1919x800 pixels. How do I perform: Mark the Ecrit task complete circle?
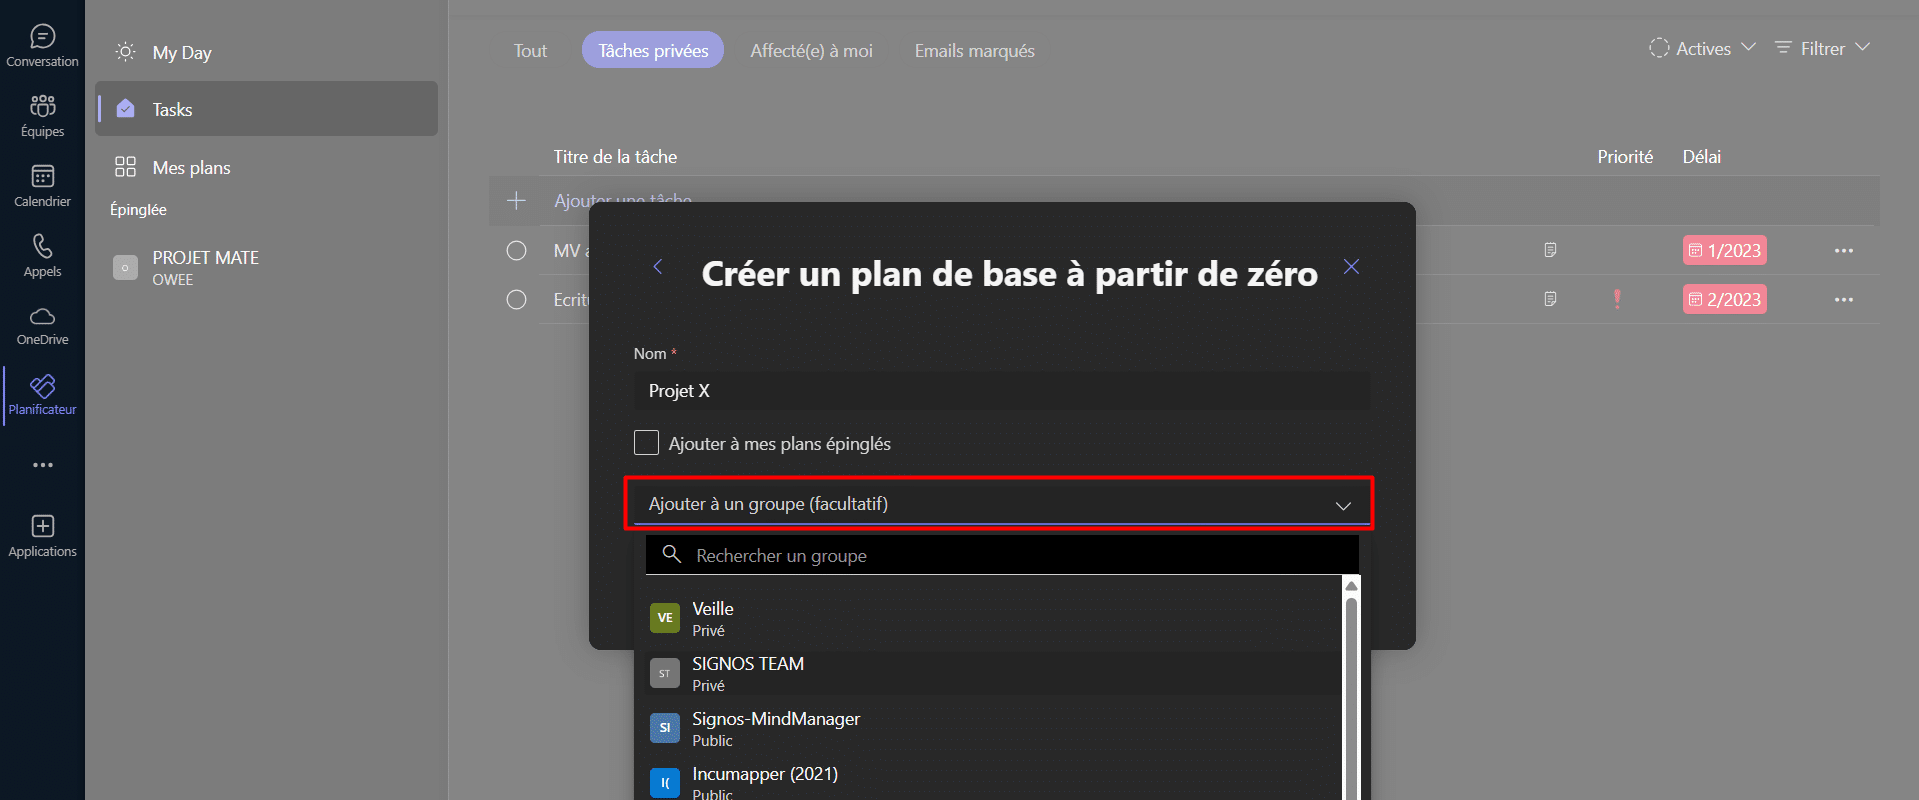pyautogui.click(x=516, y=300)
